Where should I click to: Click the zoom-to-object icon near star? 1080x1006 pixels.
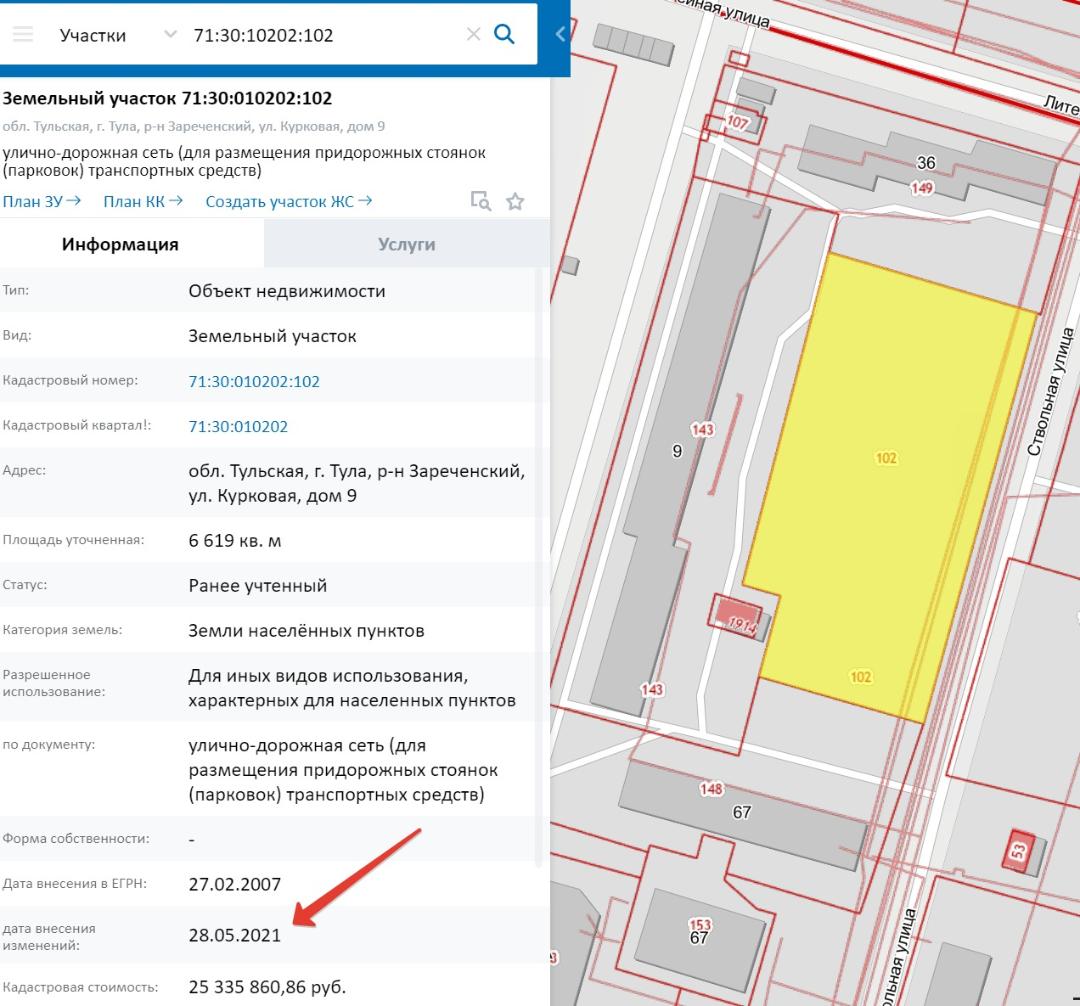coord(481,202)
